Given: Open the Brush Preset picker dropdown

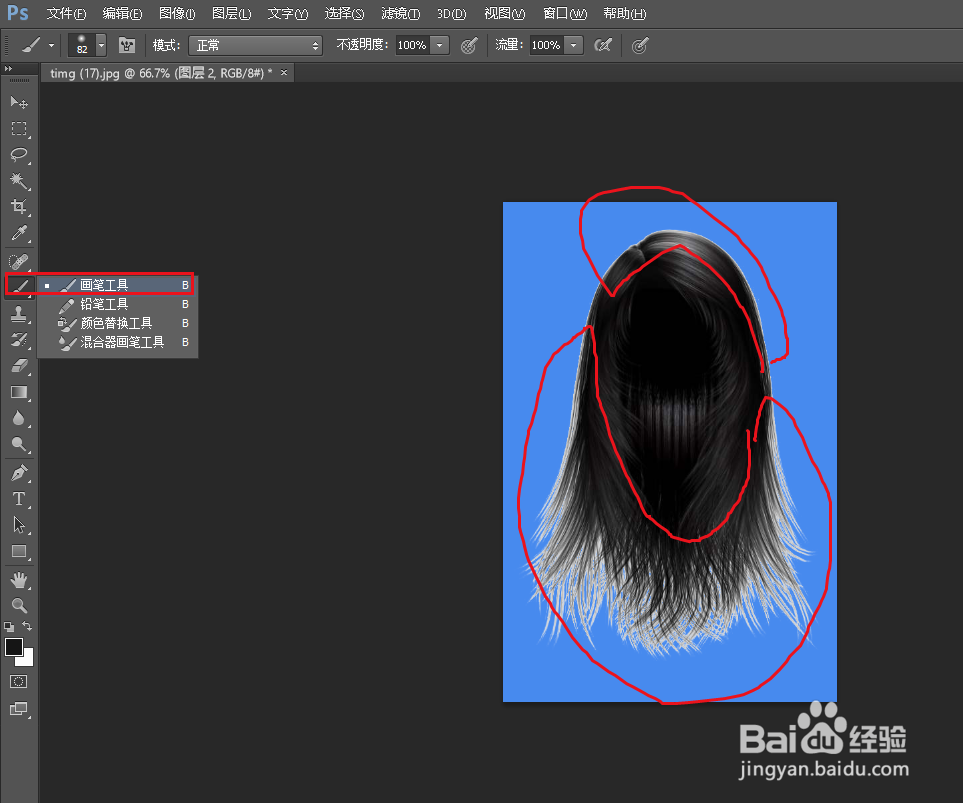Looking at the screenshot, I should (101, 45).
